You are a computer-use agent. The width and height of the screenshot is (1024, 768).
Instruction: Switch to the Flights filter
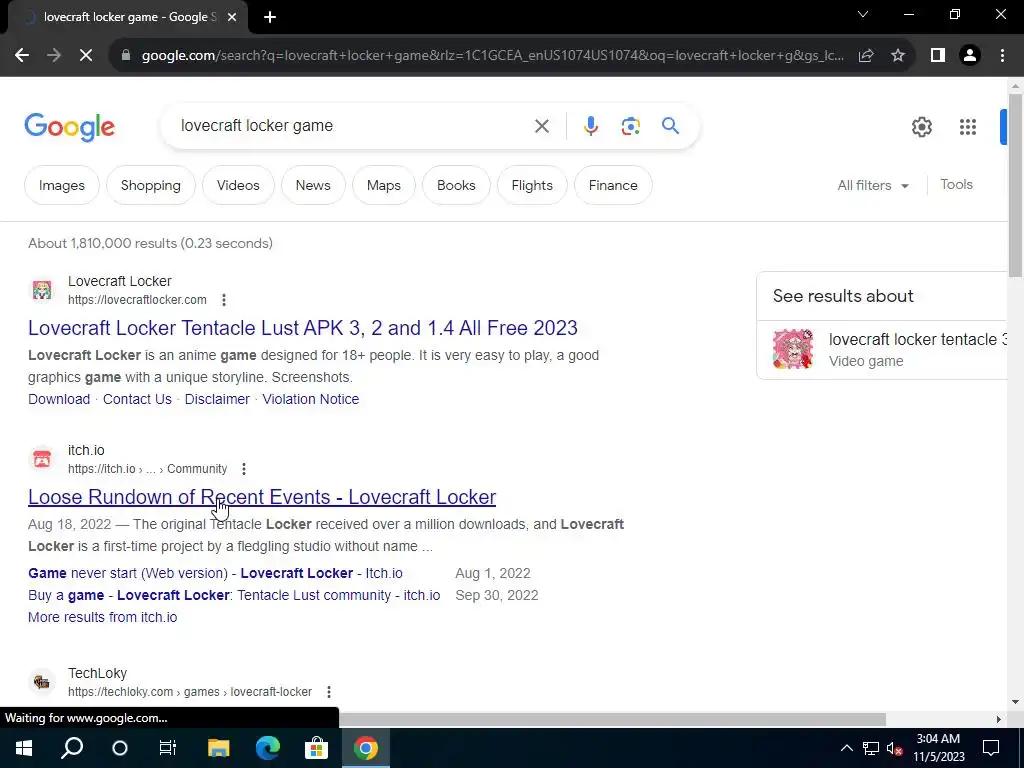click(532, 185)
